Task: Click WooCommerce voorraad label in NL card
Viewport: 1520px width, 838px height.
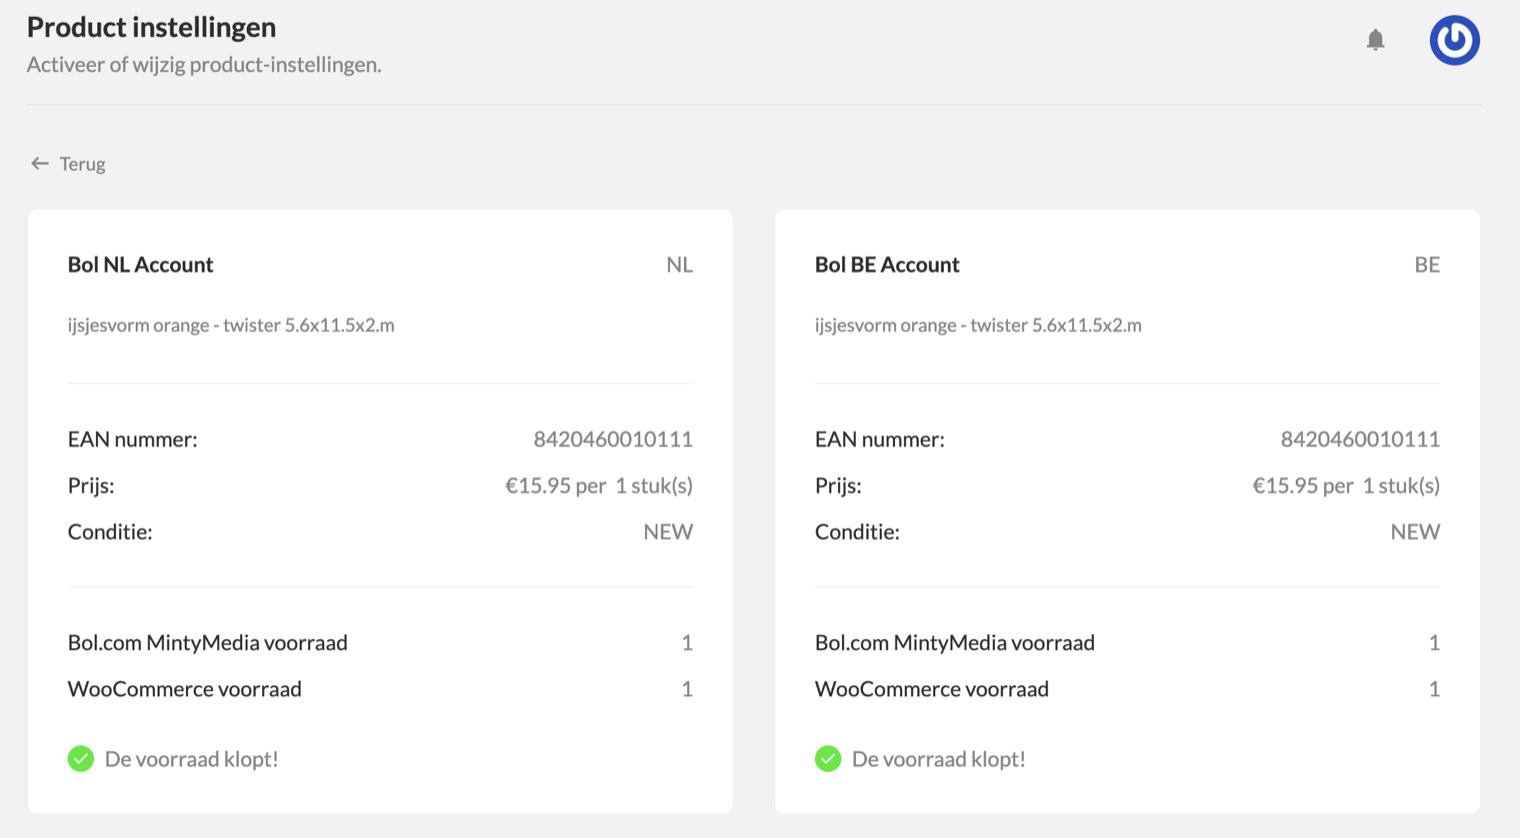Action: coord(185,689)
